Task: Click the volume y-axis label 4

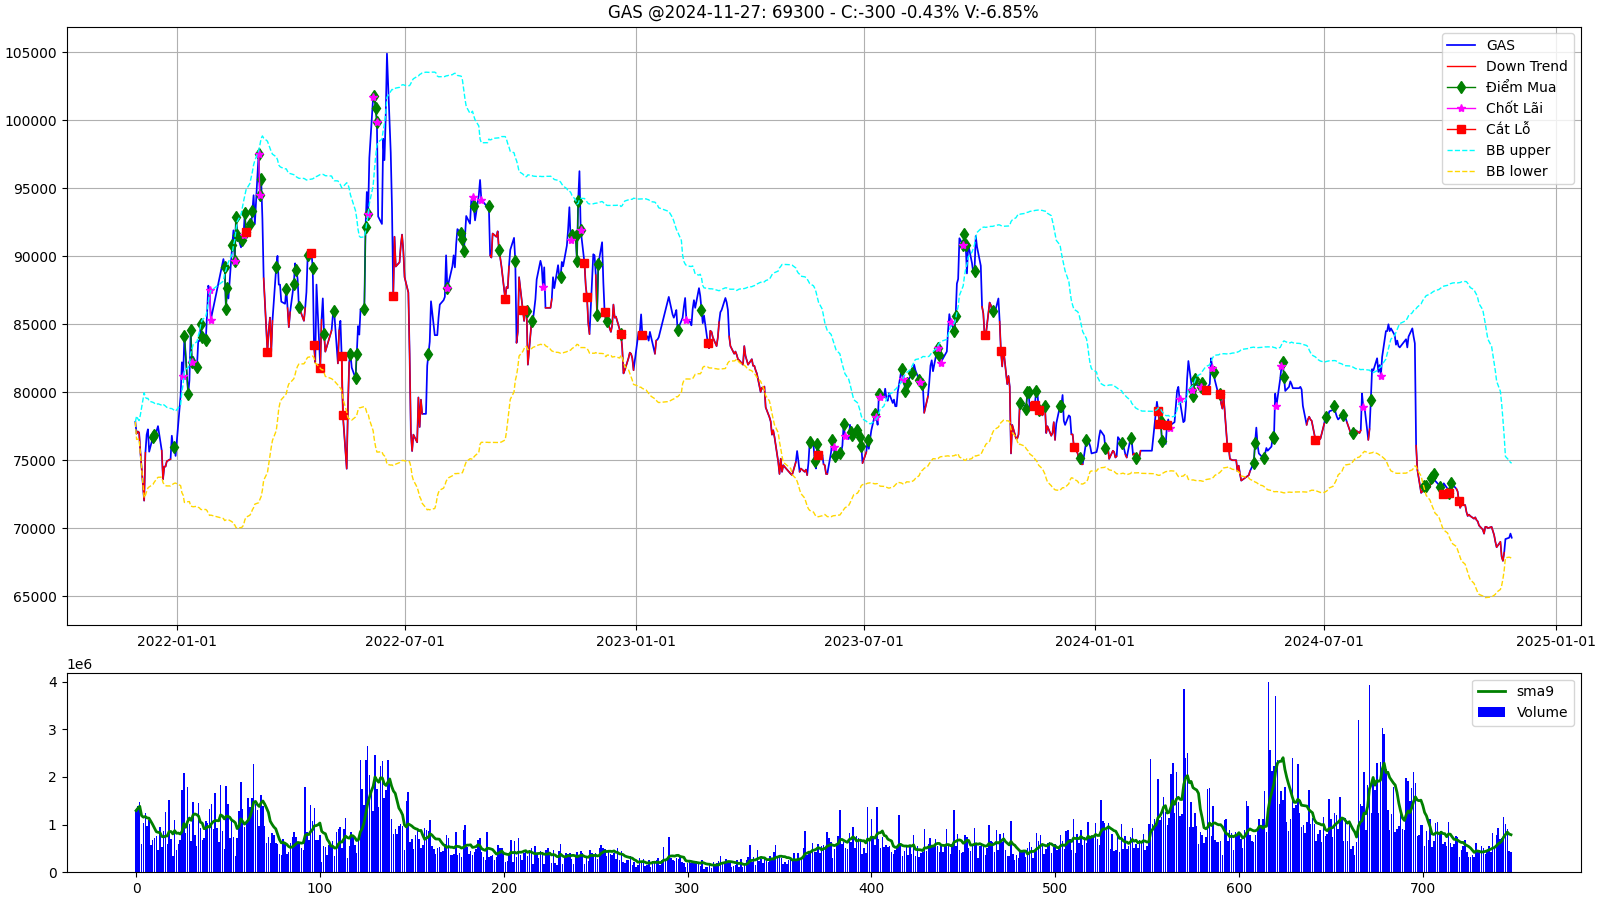Action: pyautogui.click(x=55, y=682)
